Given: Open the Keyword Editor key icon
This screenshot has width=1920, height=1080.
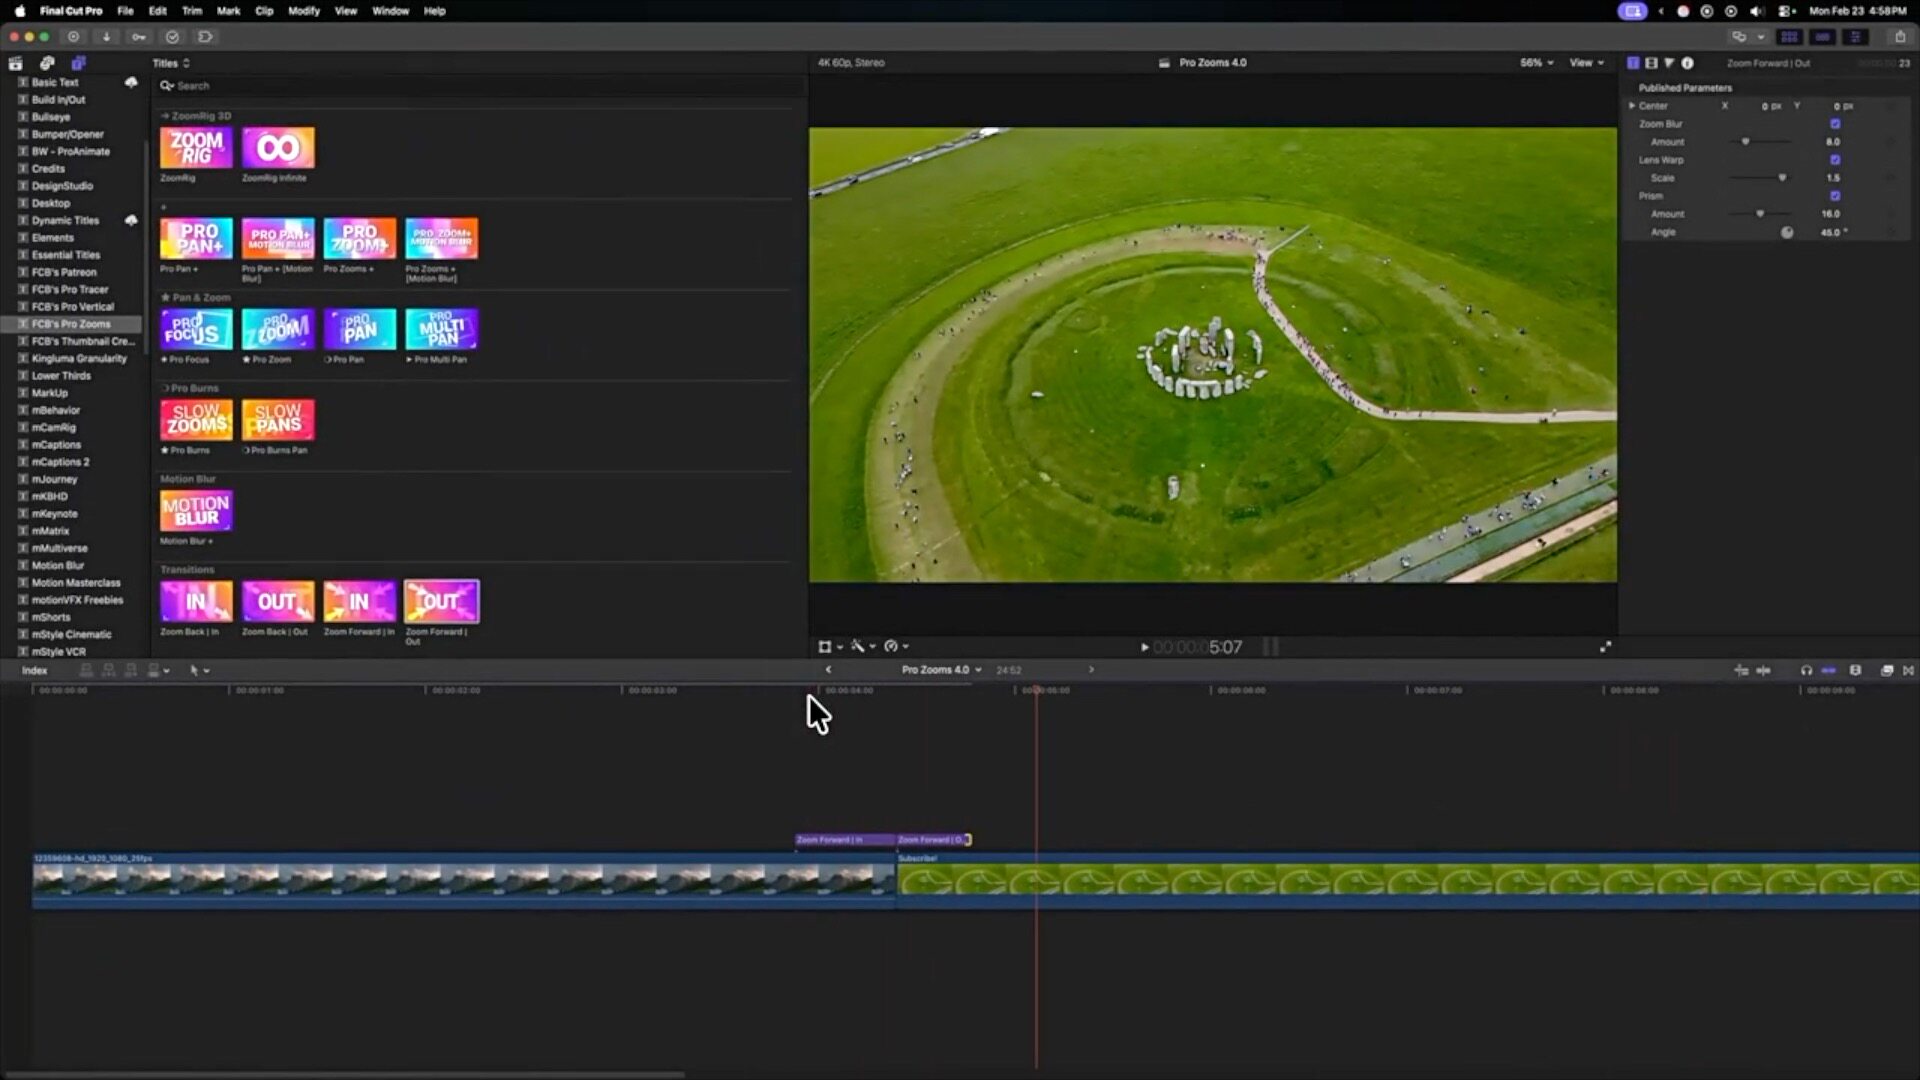Looking at the screenshot, I should (x=139, y=37).
